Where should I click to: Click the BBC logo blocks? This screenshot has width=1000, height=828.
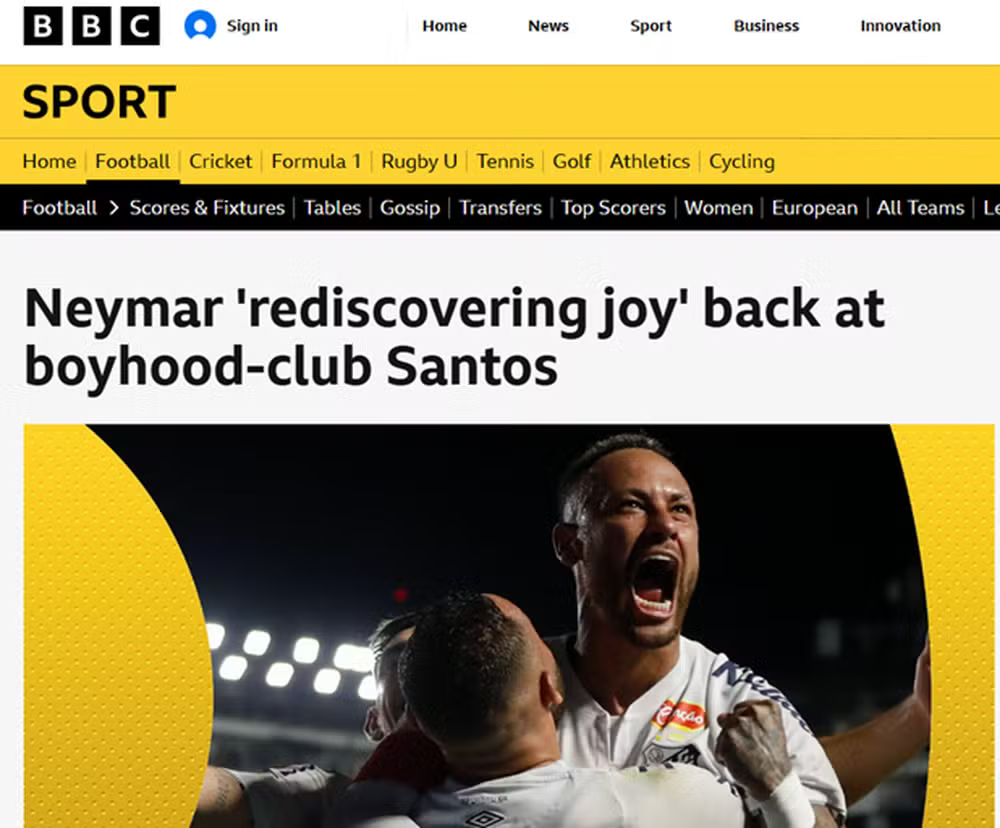click(91, 26)
